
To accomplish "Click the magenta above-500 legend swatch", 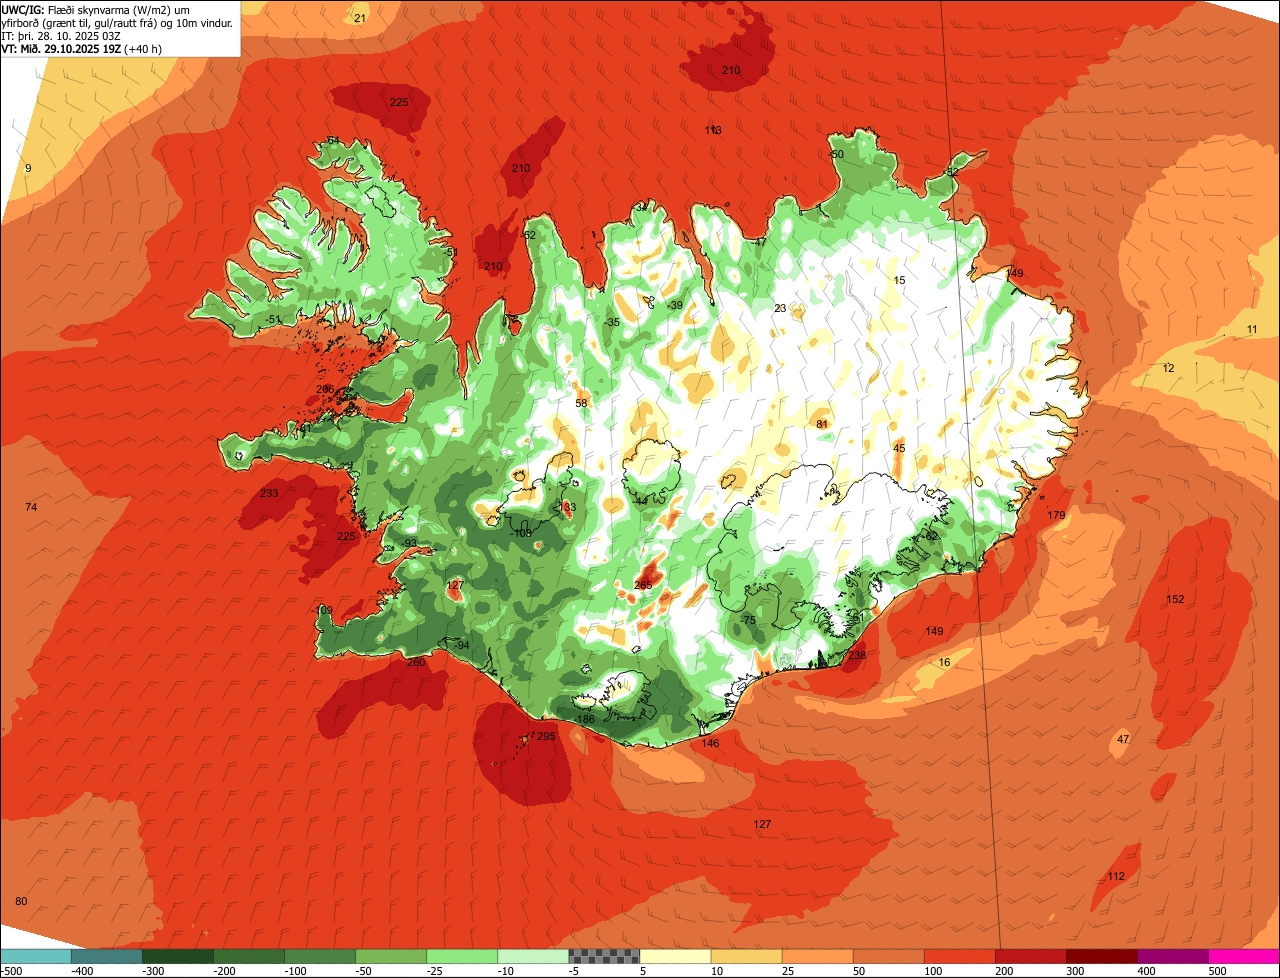I will [x=1244, y=956].
